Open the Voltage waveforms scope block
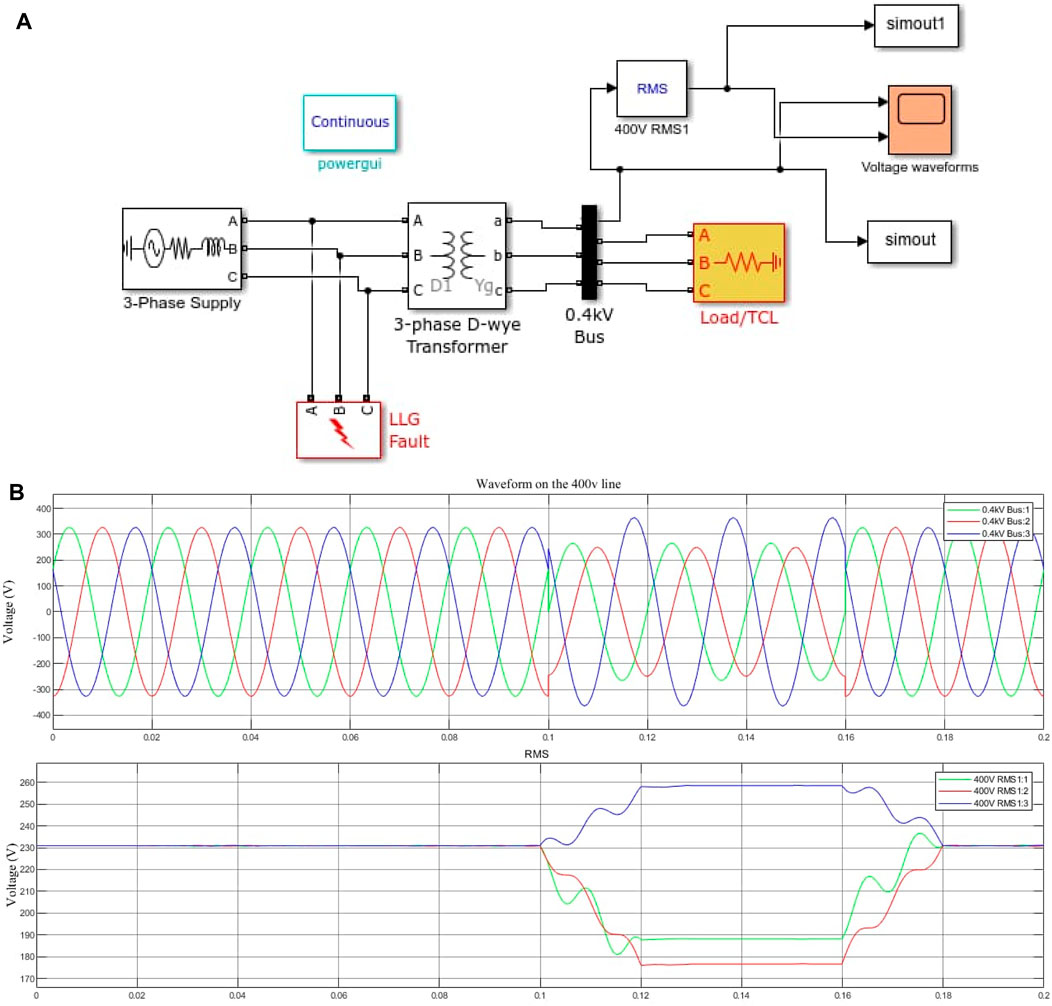Screen dimensions: 1052x1006 coord(920,119)
